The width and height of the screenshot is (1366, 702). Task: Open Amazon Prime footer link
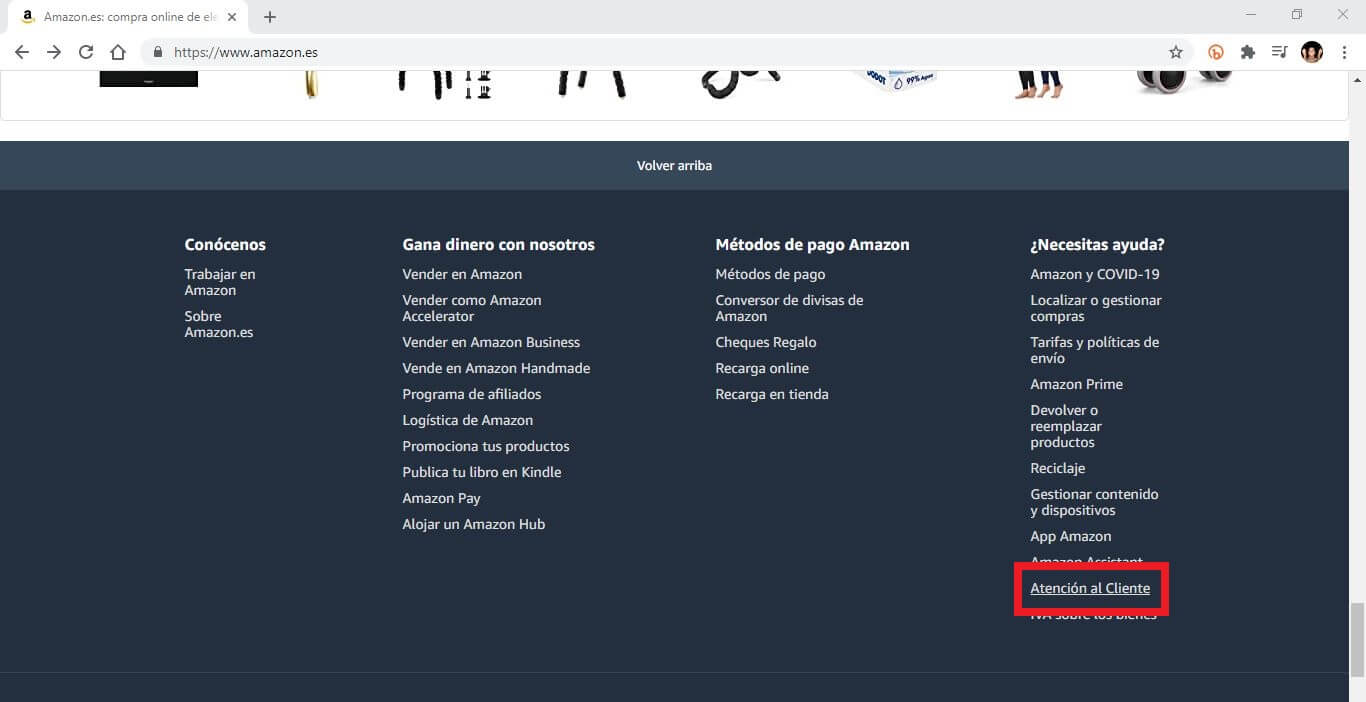1077,384
